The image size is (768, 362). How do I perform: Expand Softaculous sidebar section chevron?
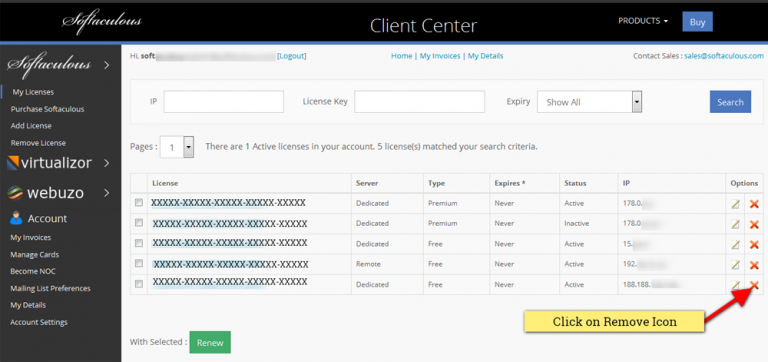[107, 65]
